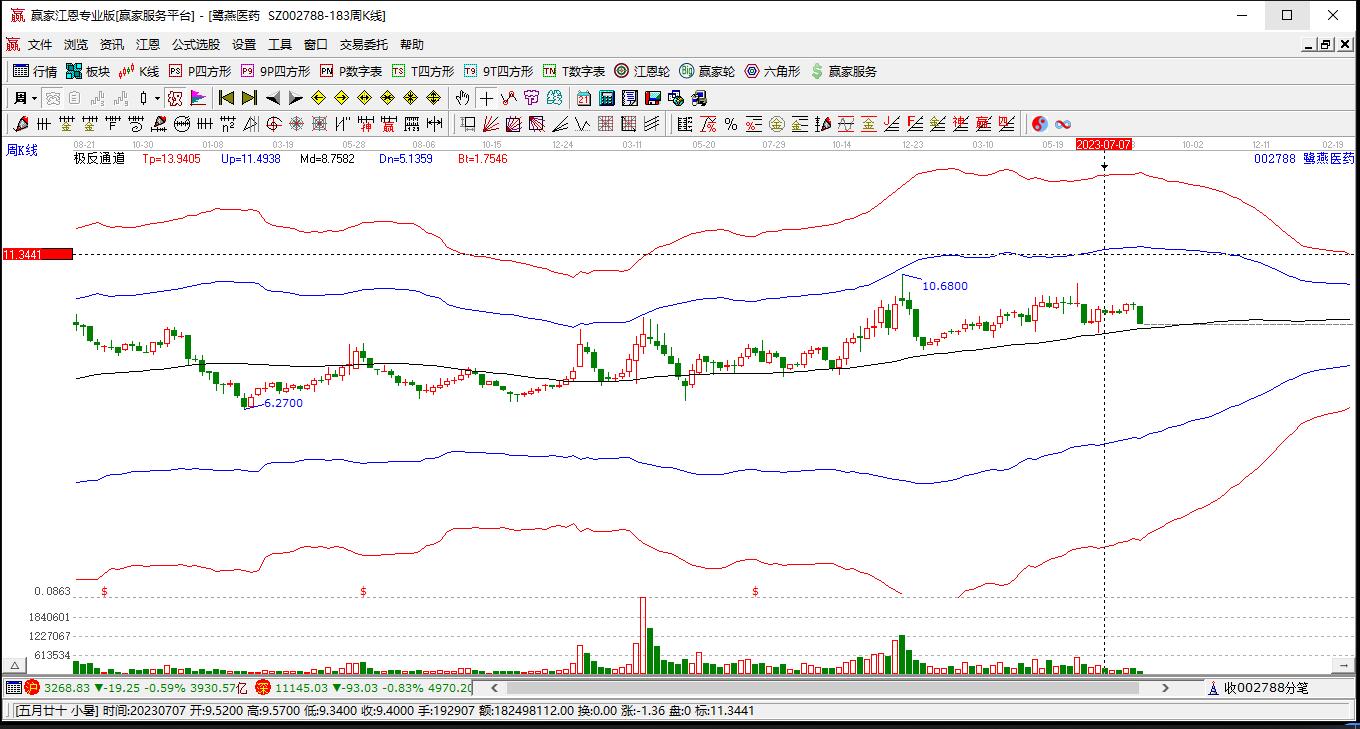This screenshot has height=729, width=1360.
Task: Open the T四方形 tool
Action: pyautogui.click(x=423, y=71)
